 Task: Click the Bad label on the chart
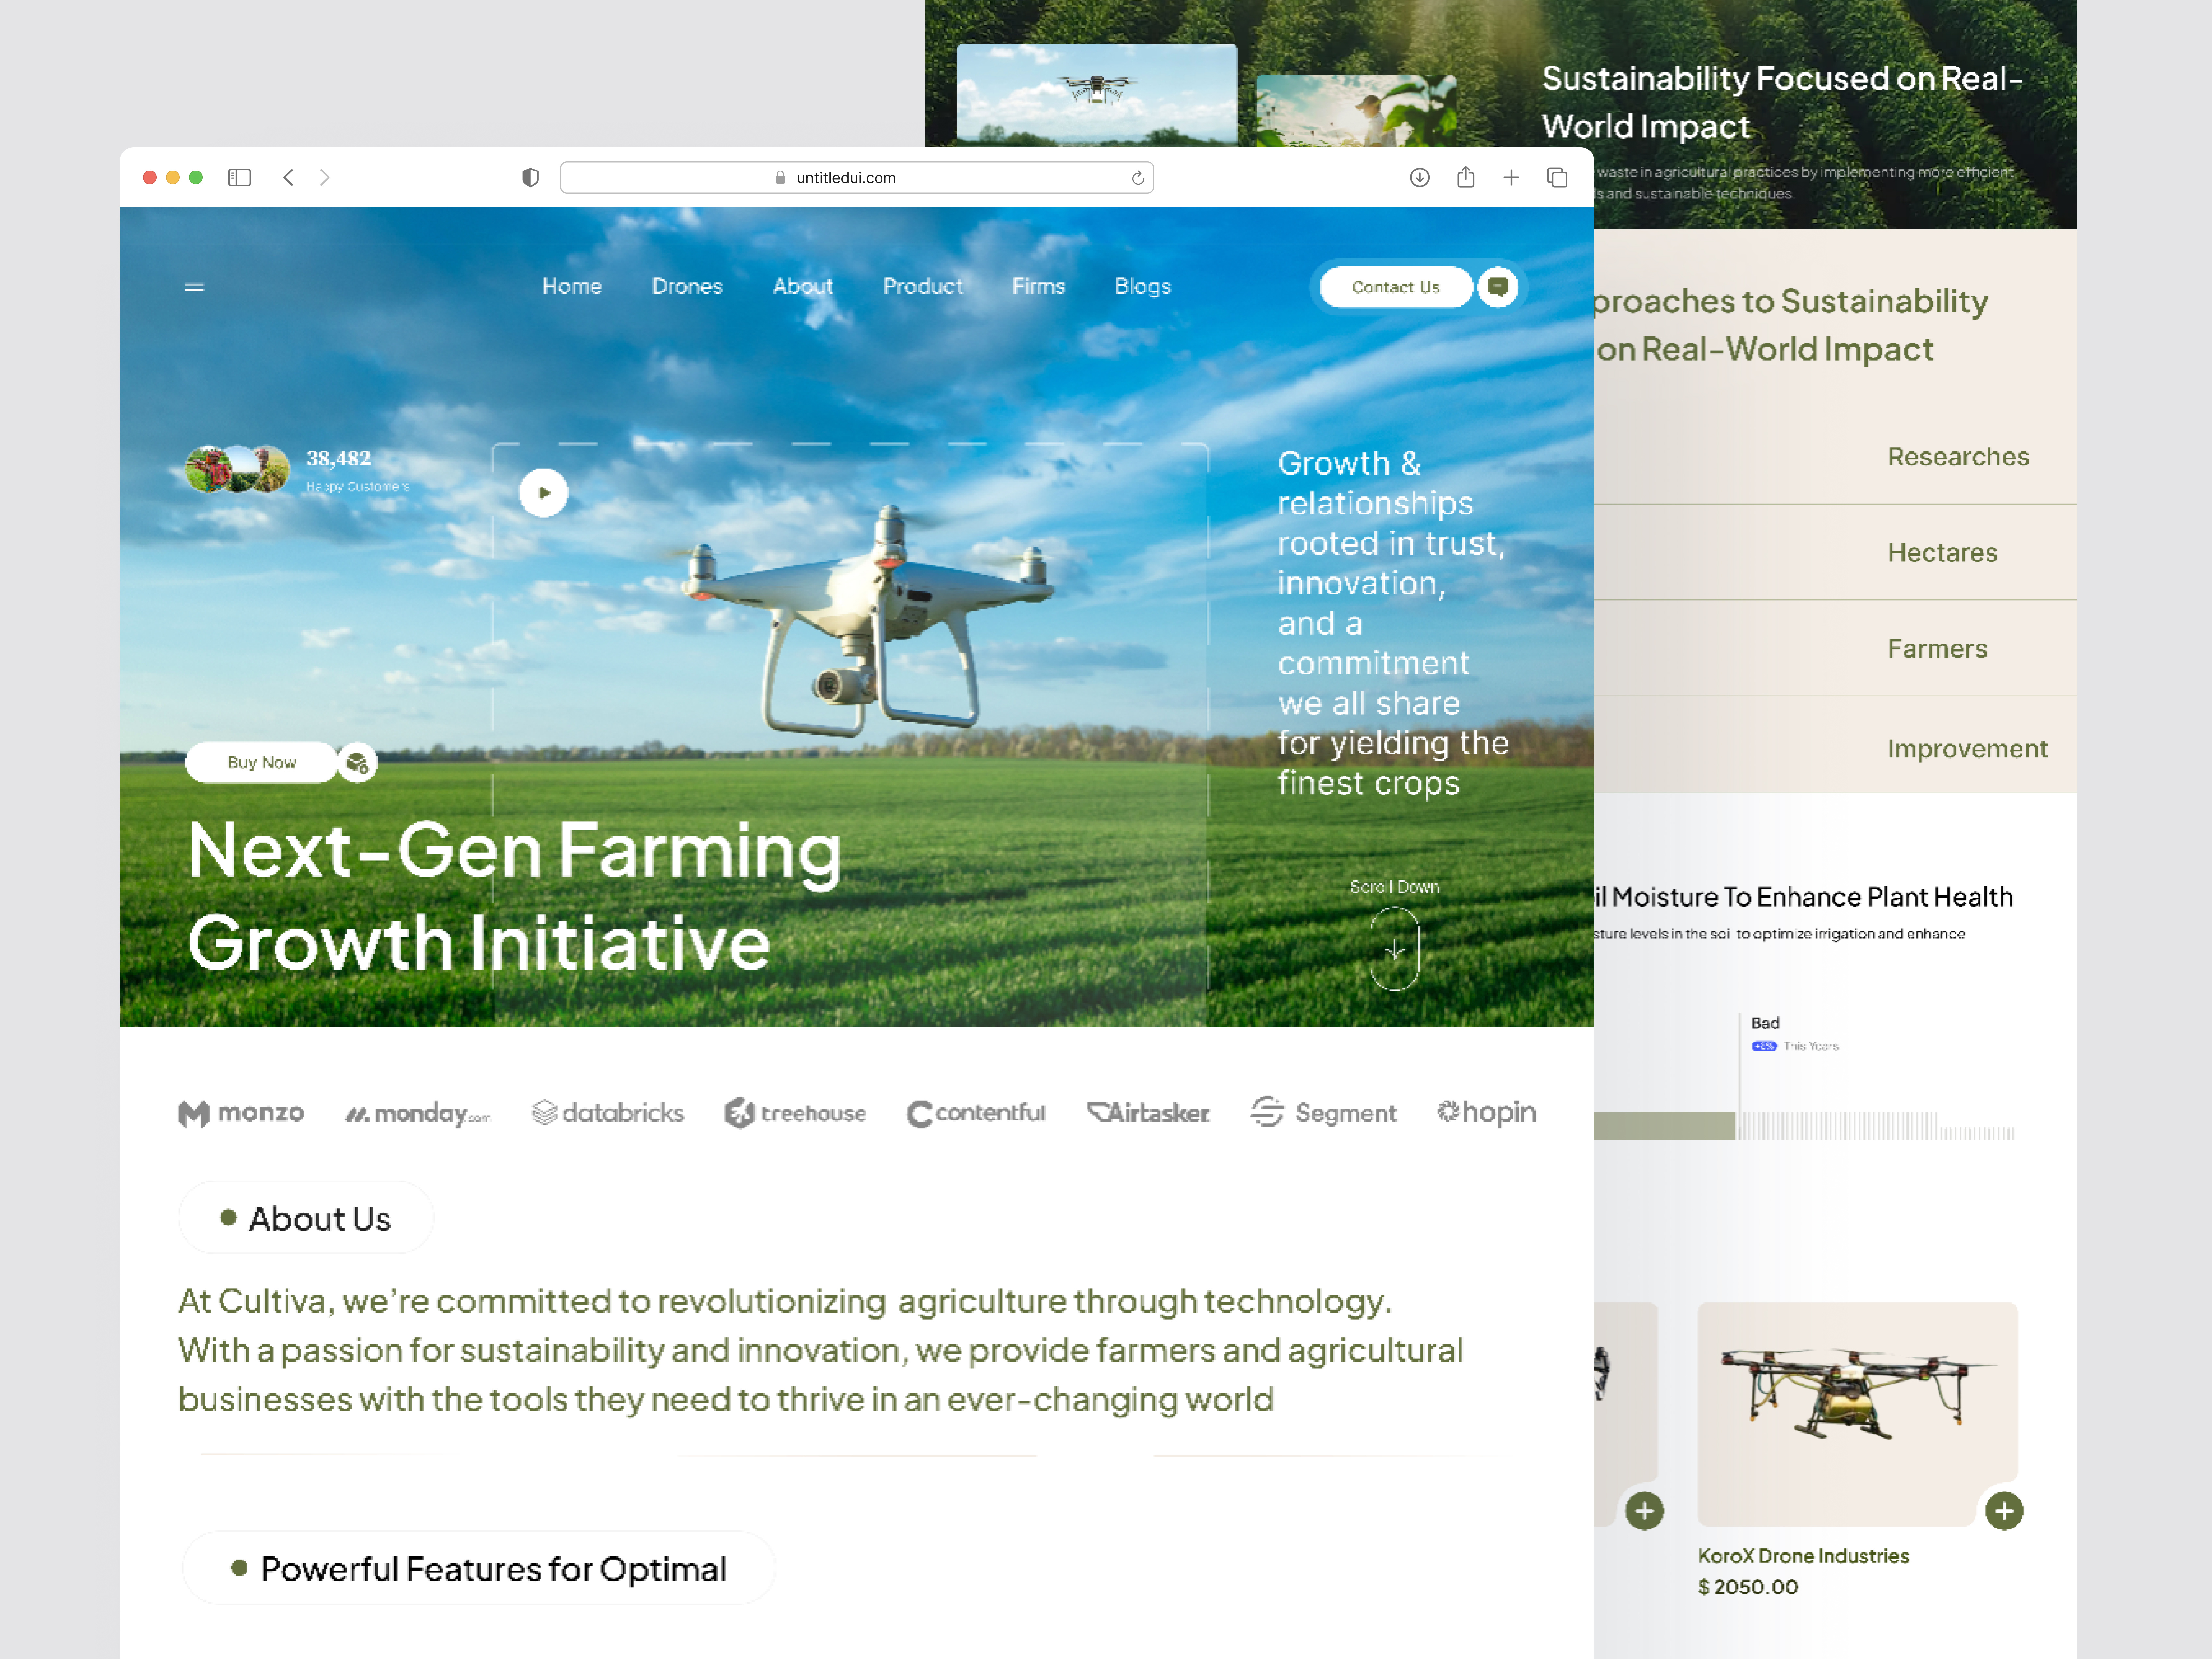click(x=1765, y=1023)
